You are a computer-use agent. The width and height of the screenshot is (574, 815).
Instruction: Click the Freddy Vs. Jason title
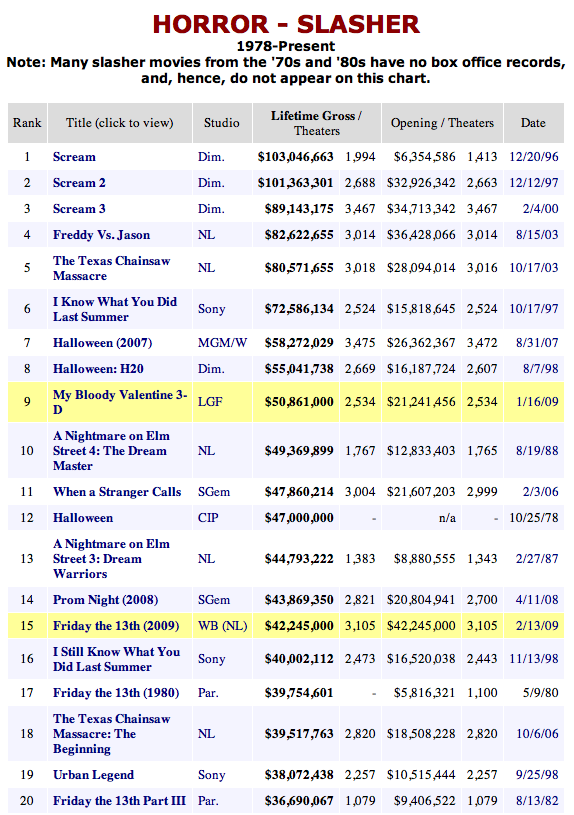pos(101,235)
